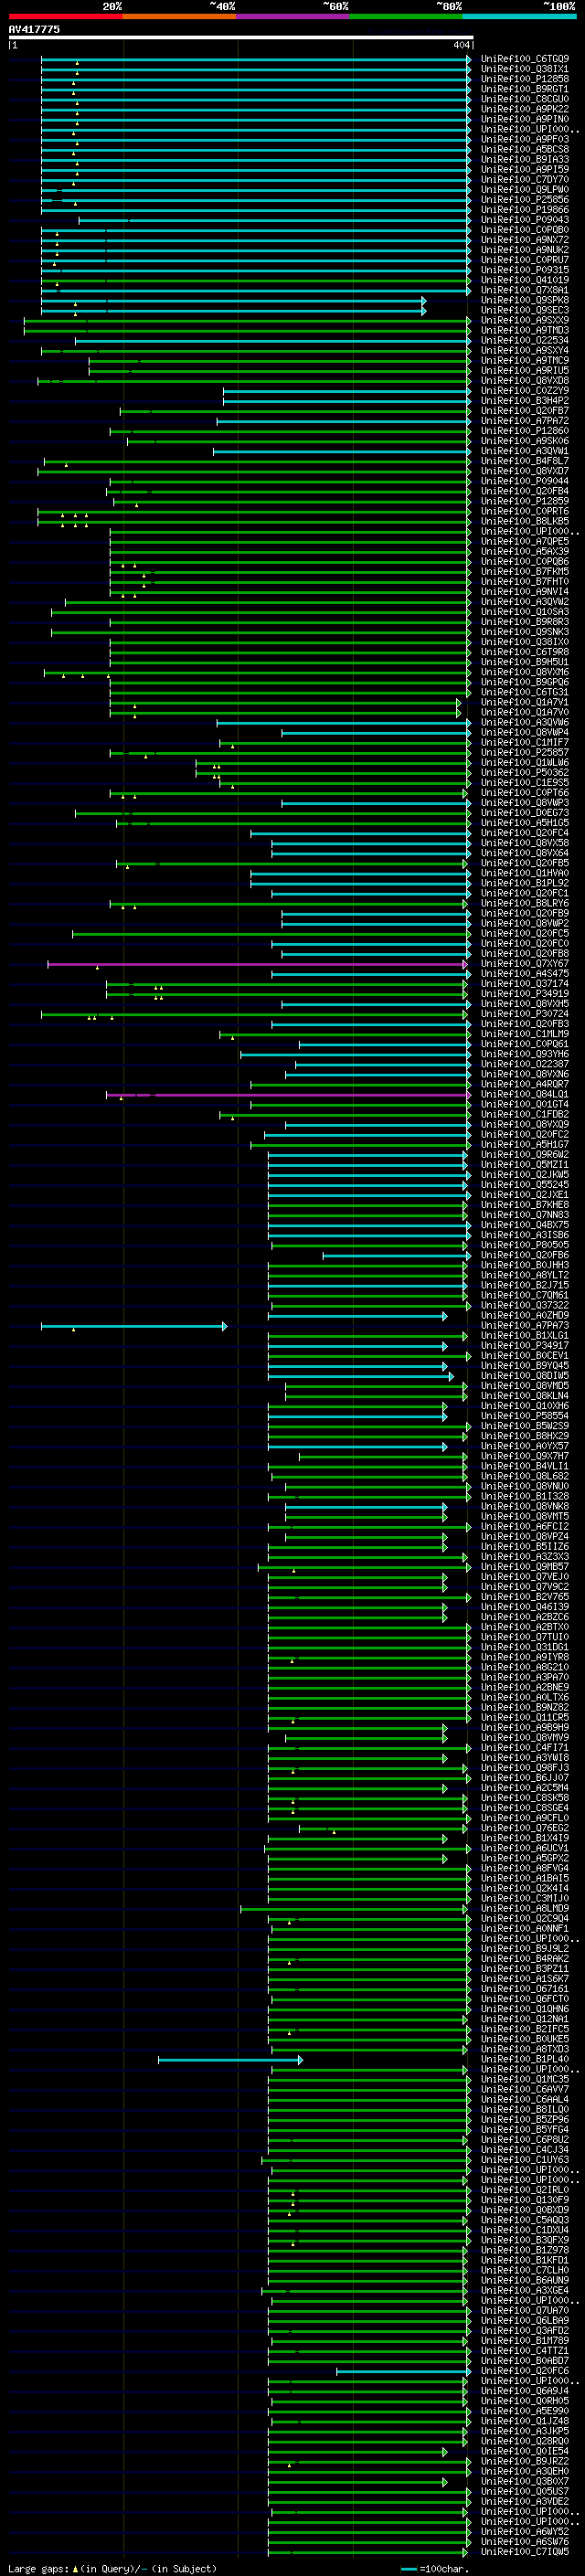Select label UniRef100_A5H1G5
This screenshot has height=2576, width=585.
525,823
